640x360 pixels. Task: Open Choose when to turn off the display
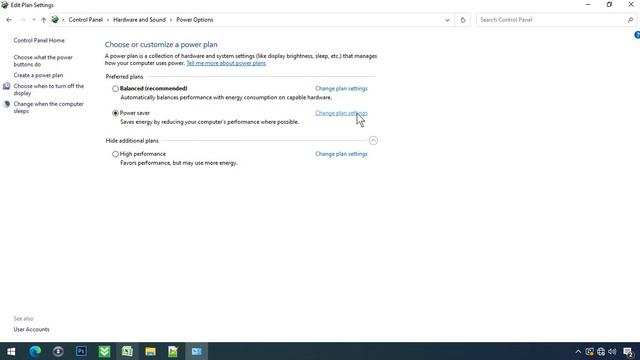tap(49, 89)
